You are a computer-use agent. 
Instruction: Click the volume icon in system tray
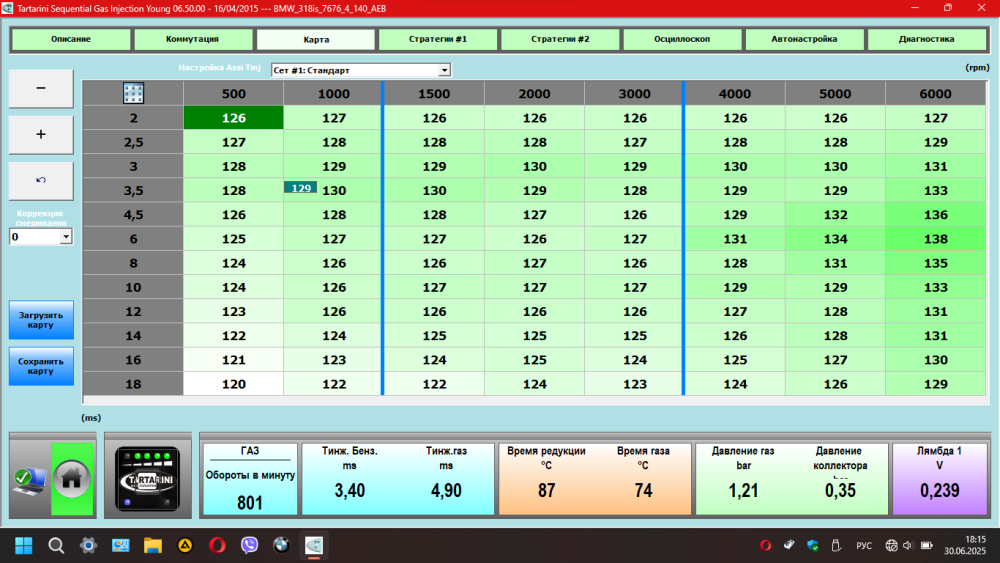point(908,545)
